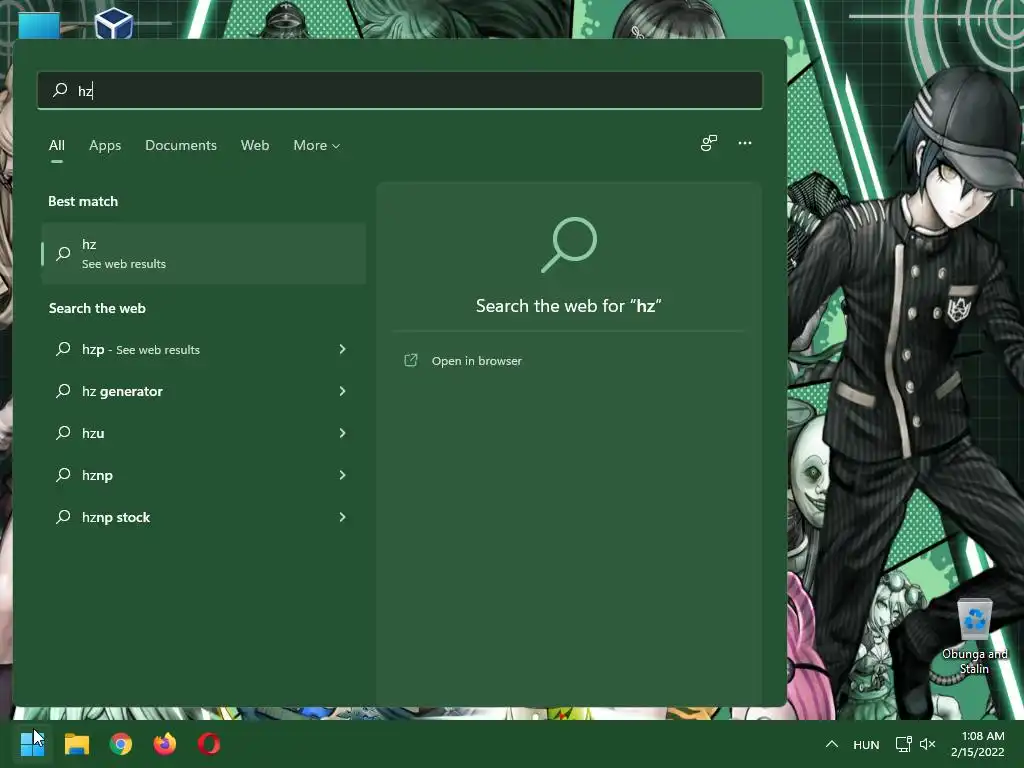
Task: Select the hz best match result
Action: click(204, 253)
